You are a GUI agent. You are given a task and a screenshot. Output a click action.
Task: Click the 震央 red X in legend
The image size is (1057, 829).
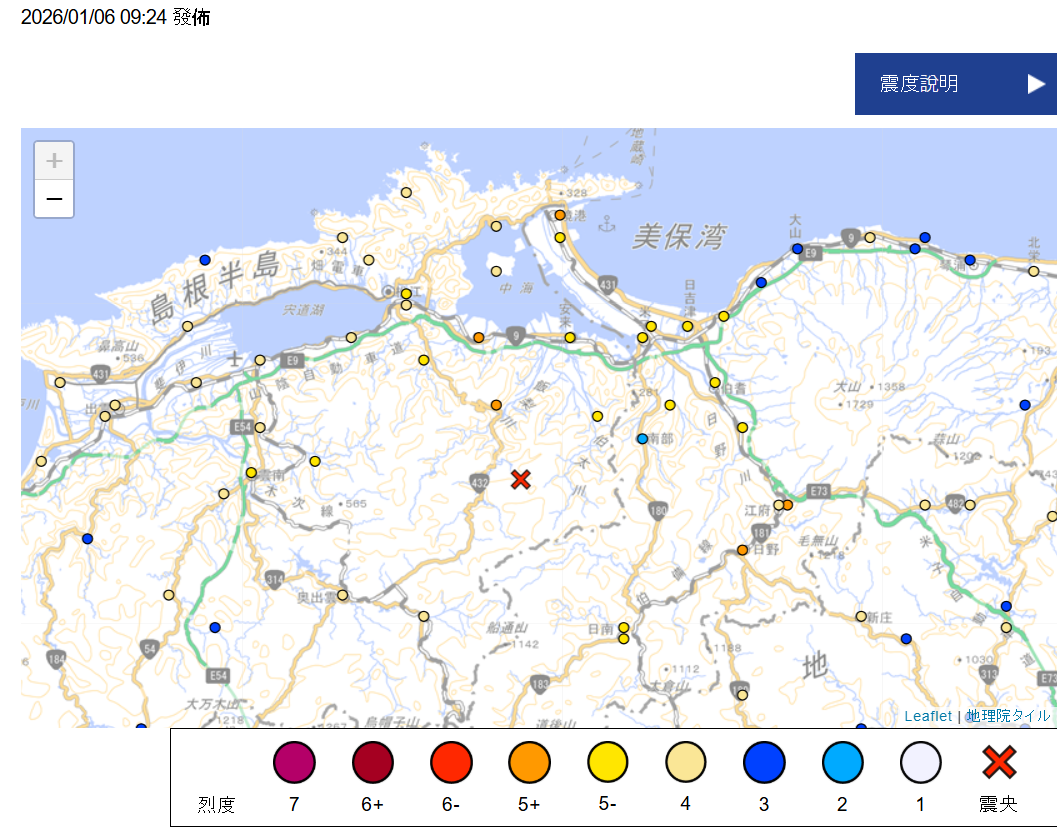[999, 763]
